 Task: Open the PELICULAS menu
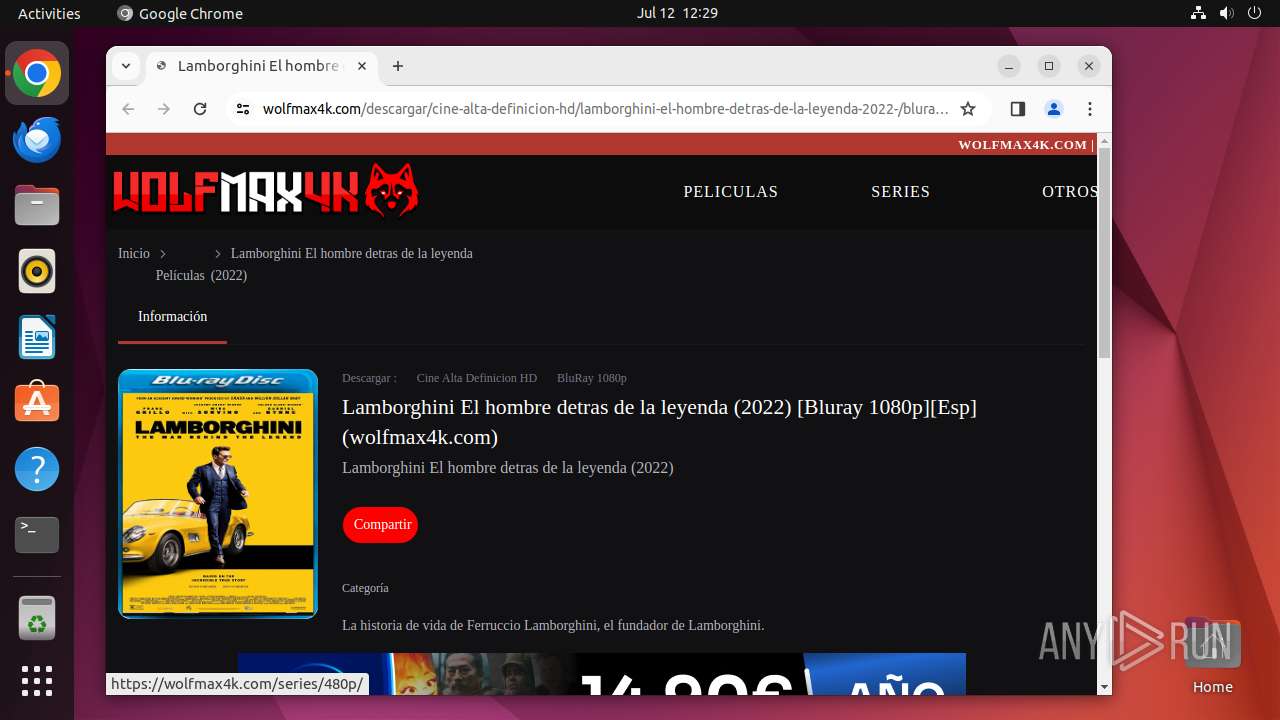(x=730, y=192)
